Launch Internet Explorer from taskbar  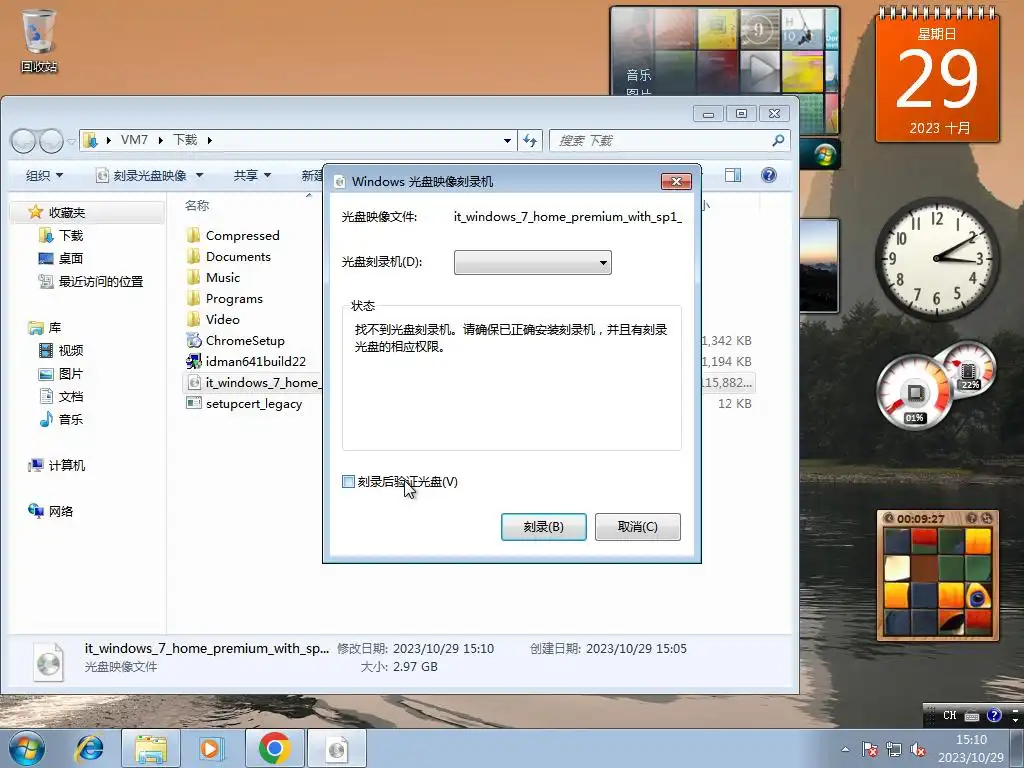point(89,748)
